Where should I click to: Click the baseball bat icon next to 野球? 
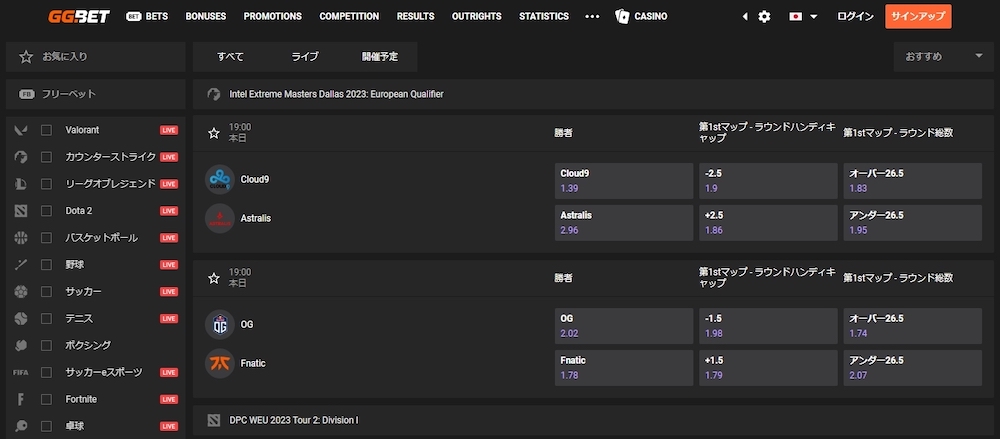pos(20,265)
